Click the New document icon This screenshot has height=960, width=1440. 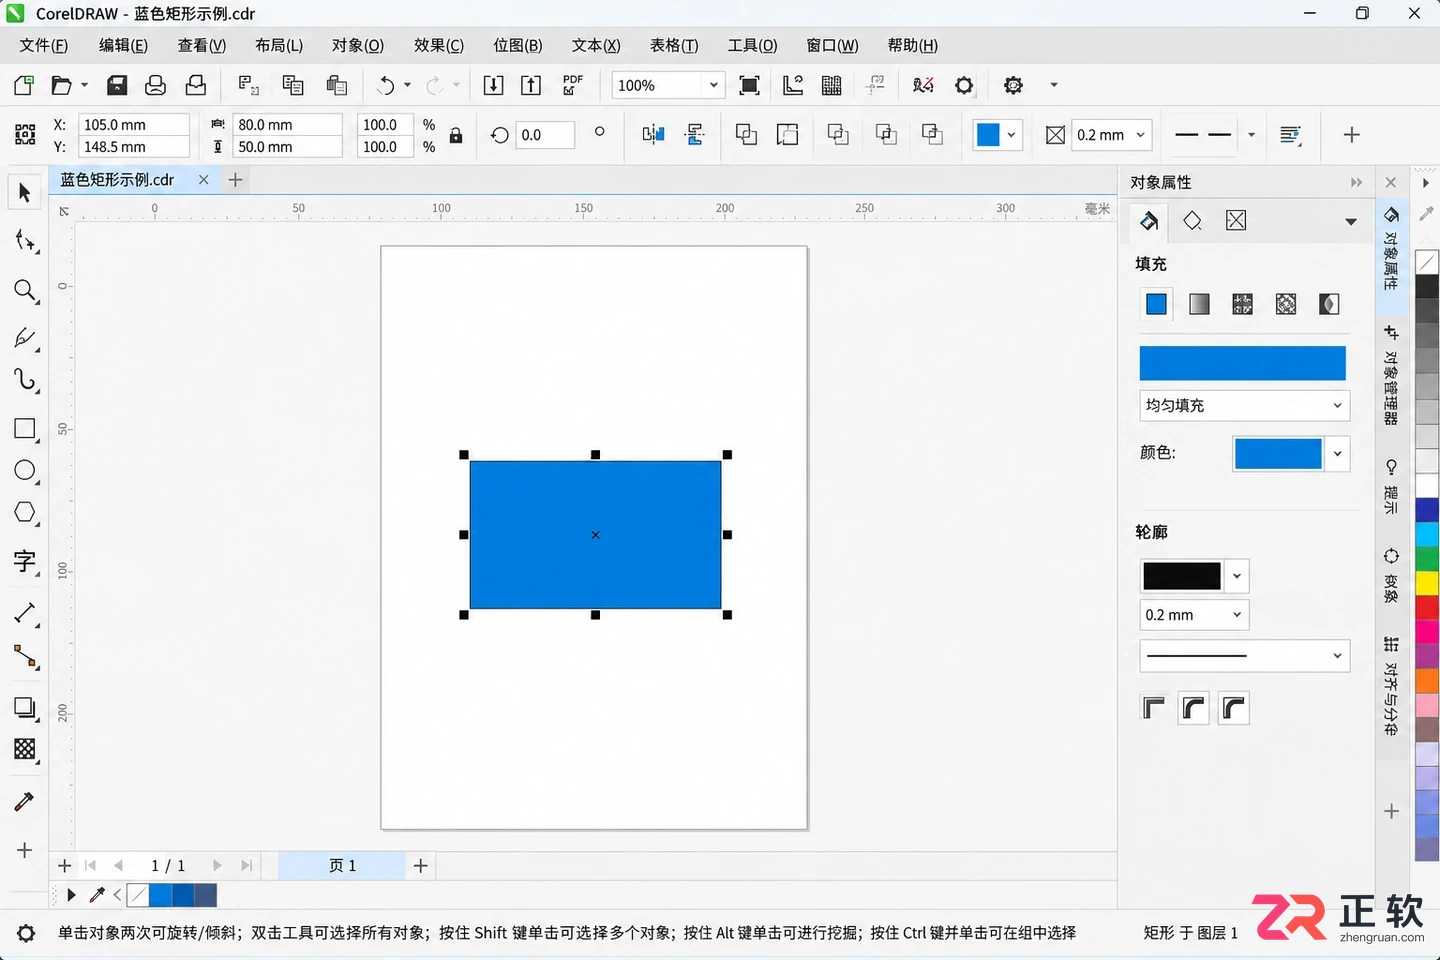pos(24,85)
